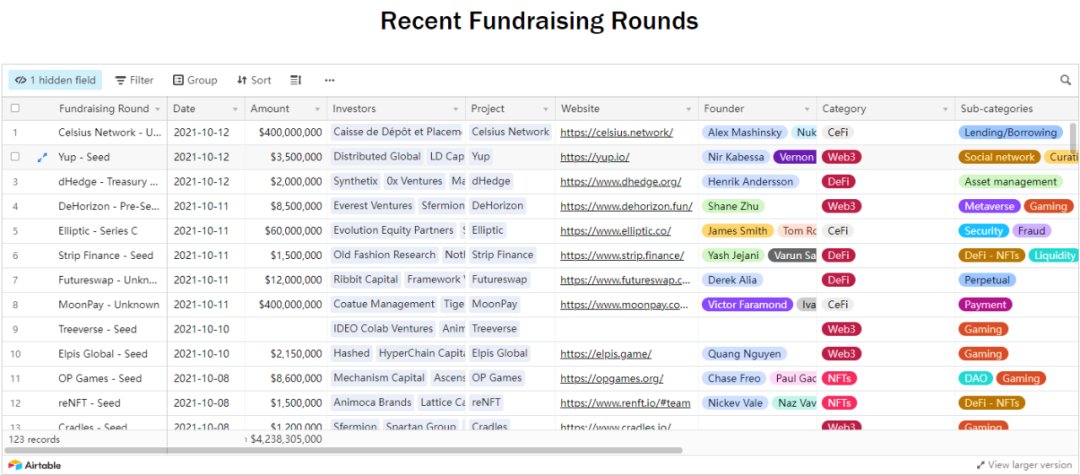The width and height of the screenshot is (1080, 475).
Task: Click the DeFi category tag for dHedge row
Action: 838,182
